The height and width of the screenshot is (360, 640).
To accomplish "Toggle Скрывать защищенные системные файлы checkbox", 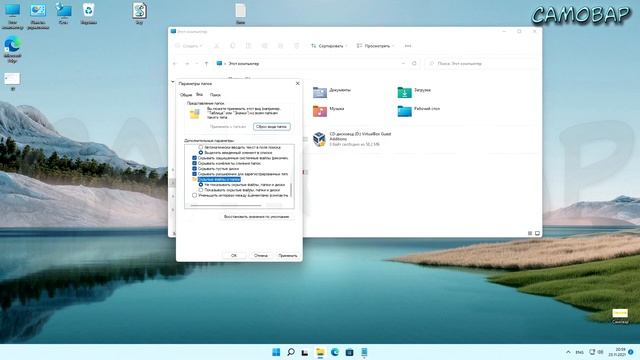I will click(x=194, y=158).
